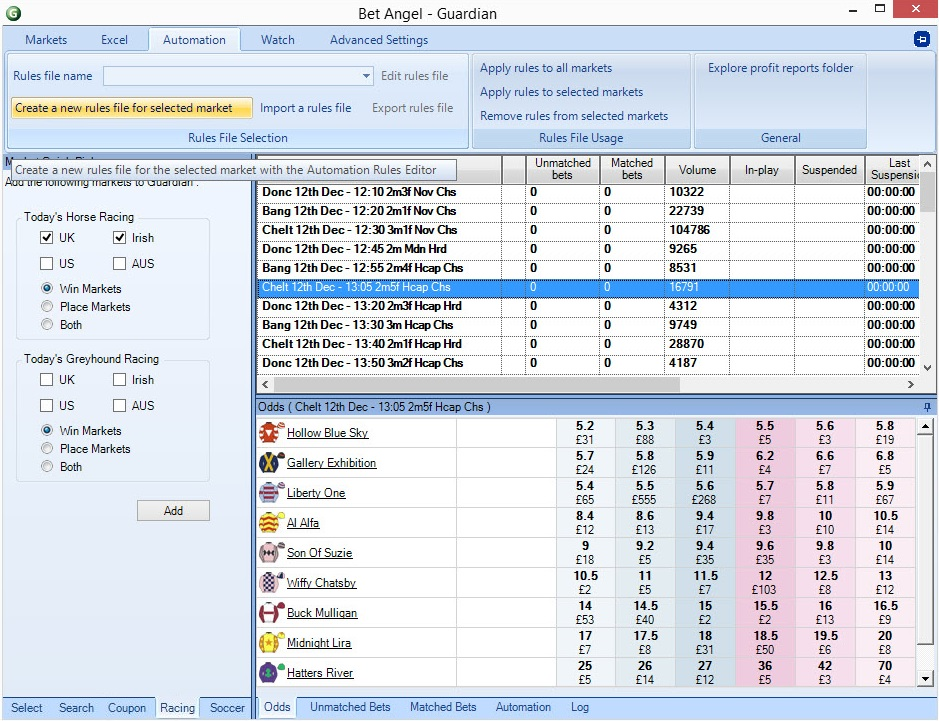Switch to the Coupon quick pick tab

127,708
